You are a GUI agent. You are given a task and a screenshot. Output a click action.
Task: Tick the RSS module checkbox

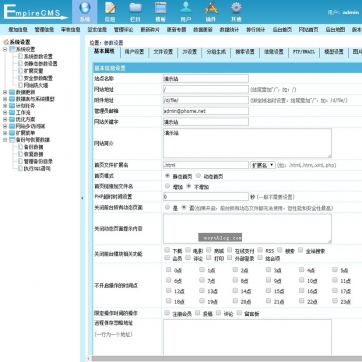pyautogui.click(x=259, y=250)
